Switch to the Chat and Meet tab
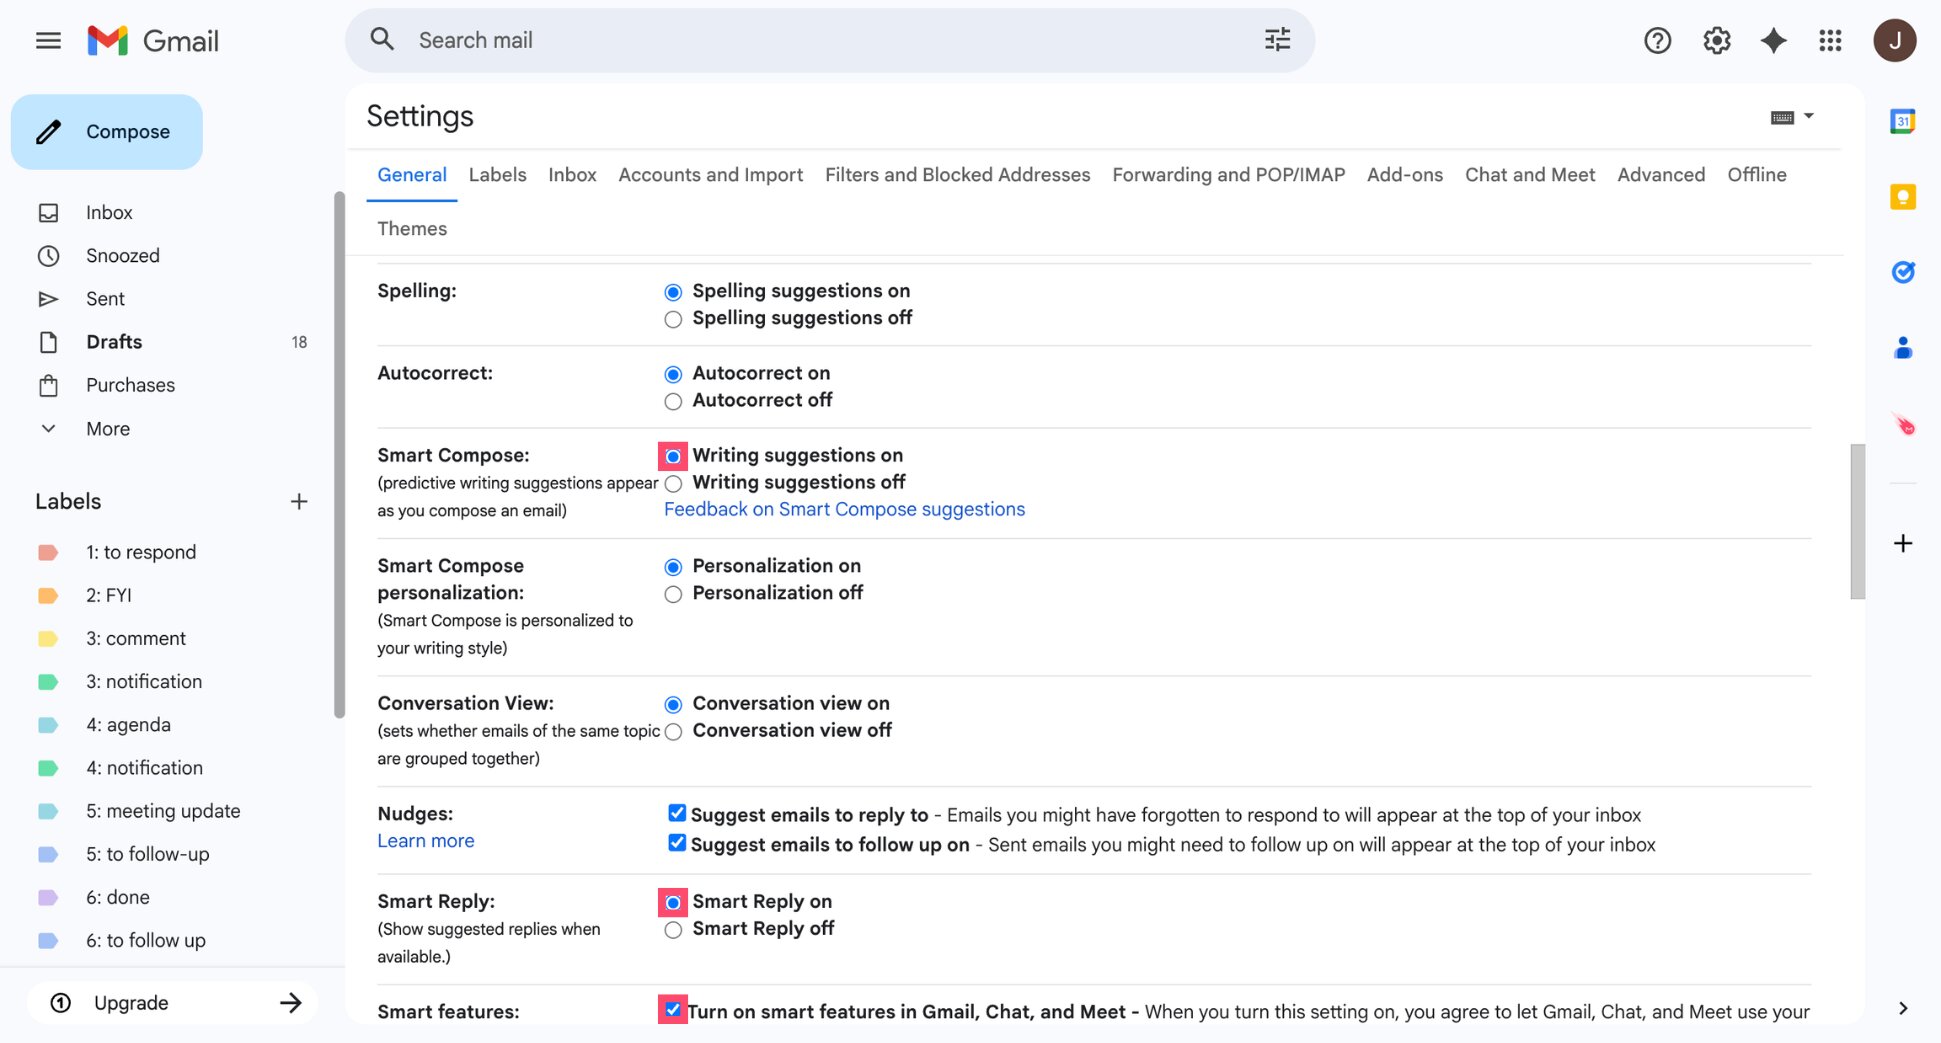This screenshot has width=1941, height=1043. (x=1530, y=174)
